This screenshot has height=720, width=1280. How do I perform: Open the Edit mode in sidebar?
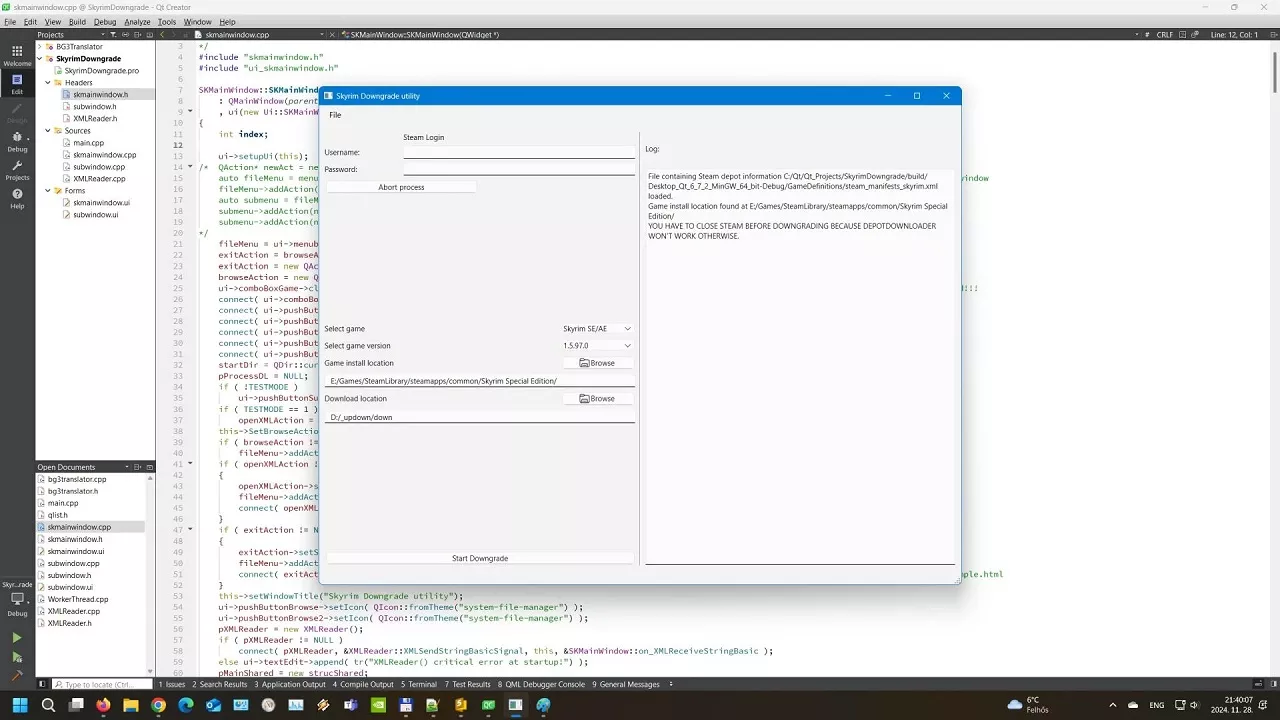click(17, 84)
